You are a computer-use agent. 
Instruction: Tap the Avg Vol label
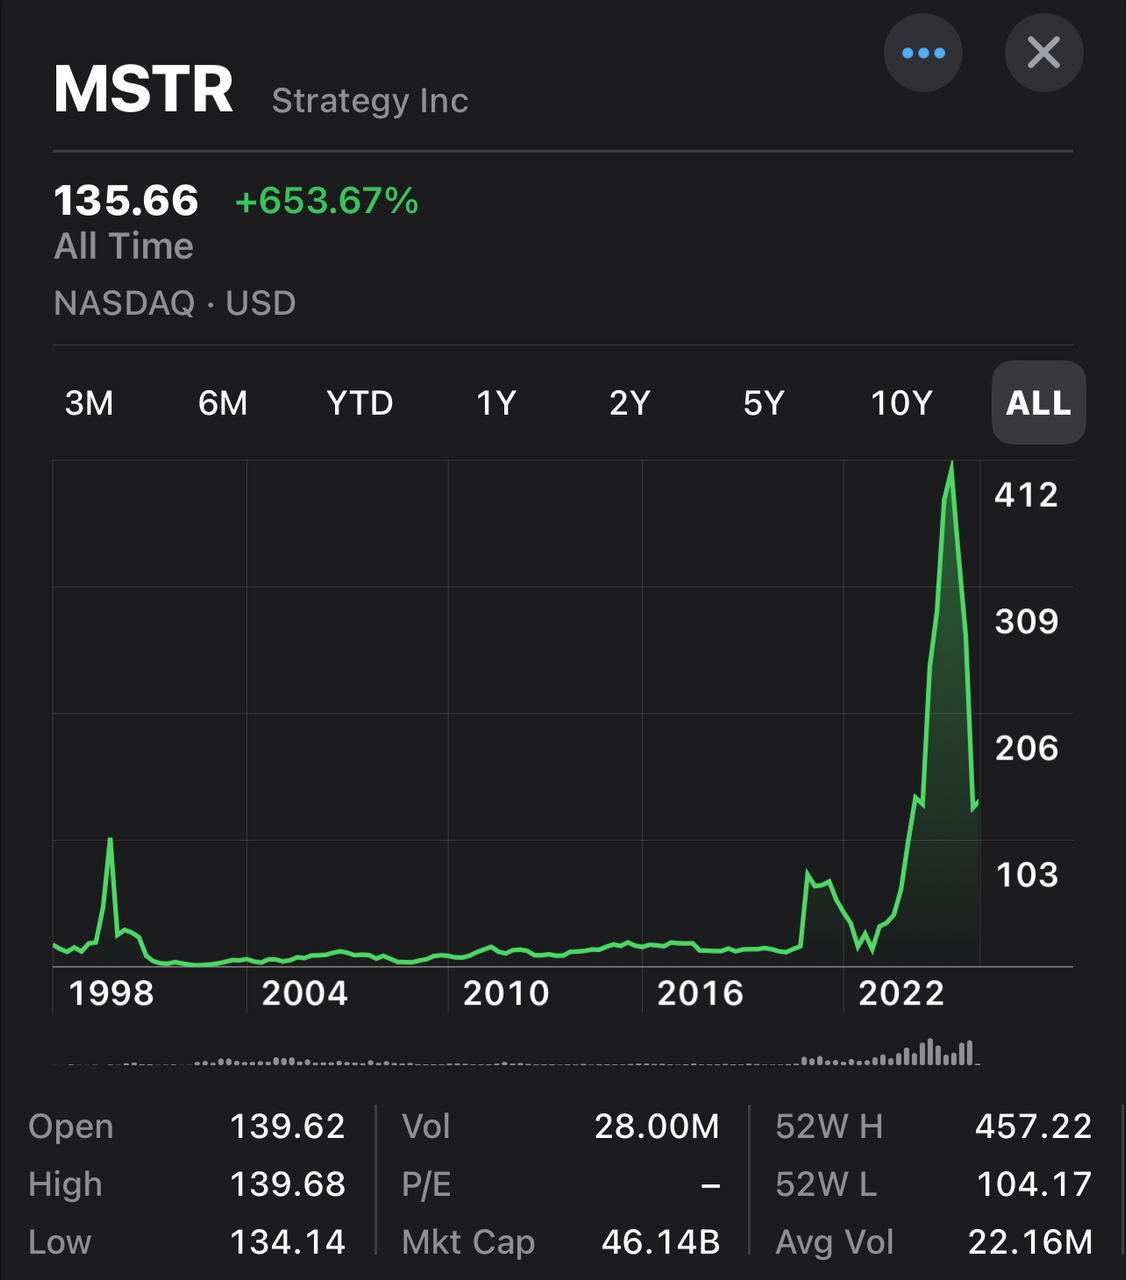[x=834, y=1243]
